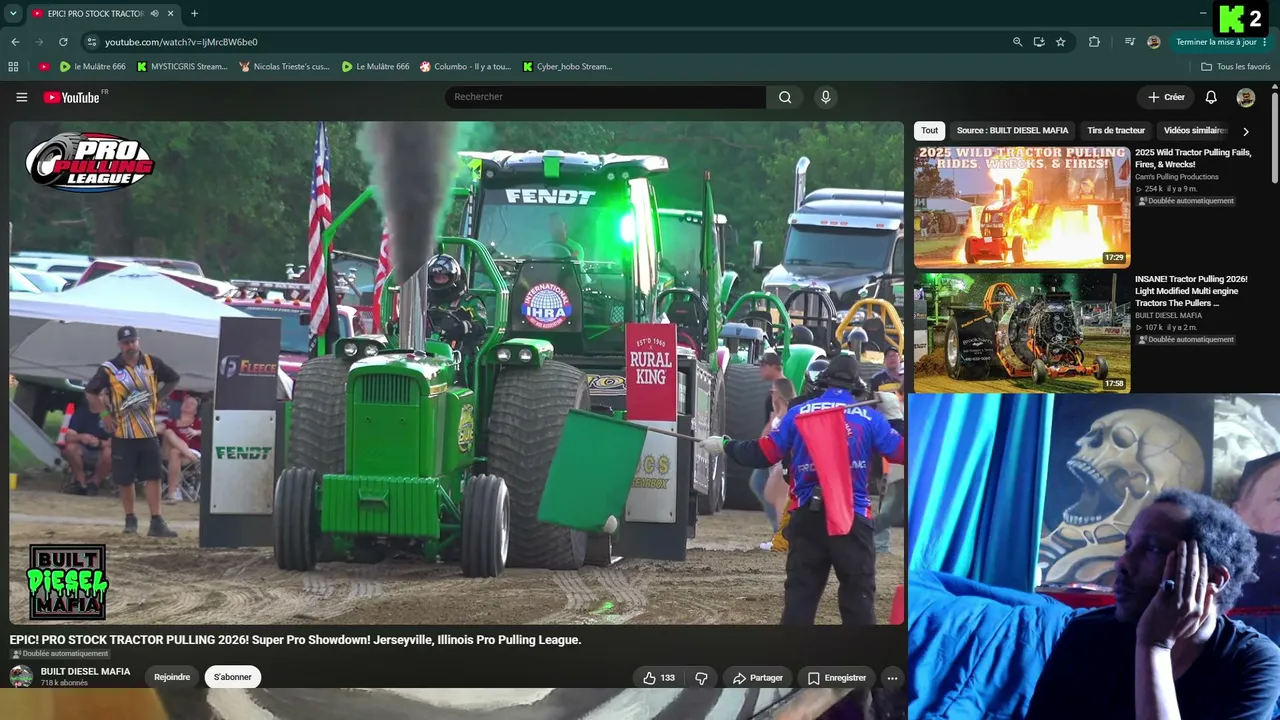Viewport: 1280px width, 720px height.
Task: Open BUILT DIESEL MAFIA channel avatar
Action: click(x=21, y=676)
